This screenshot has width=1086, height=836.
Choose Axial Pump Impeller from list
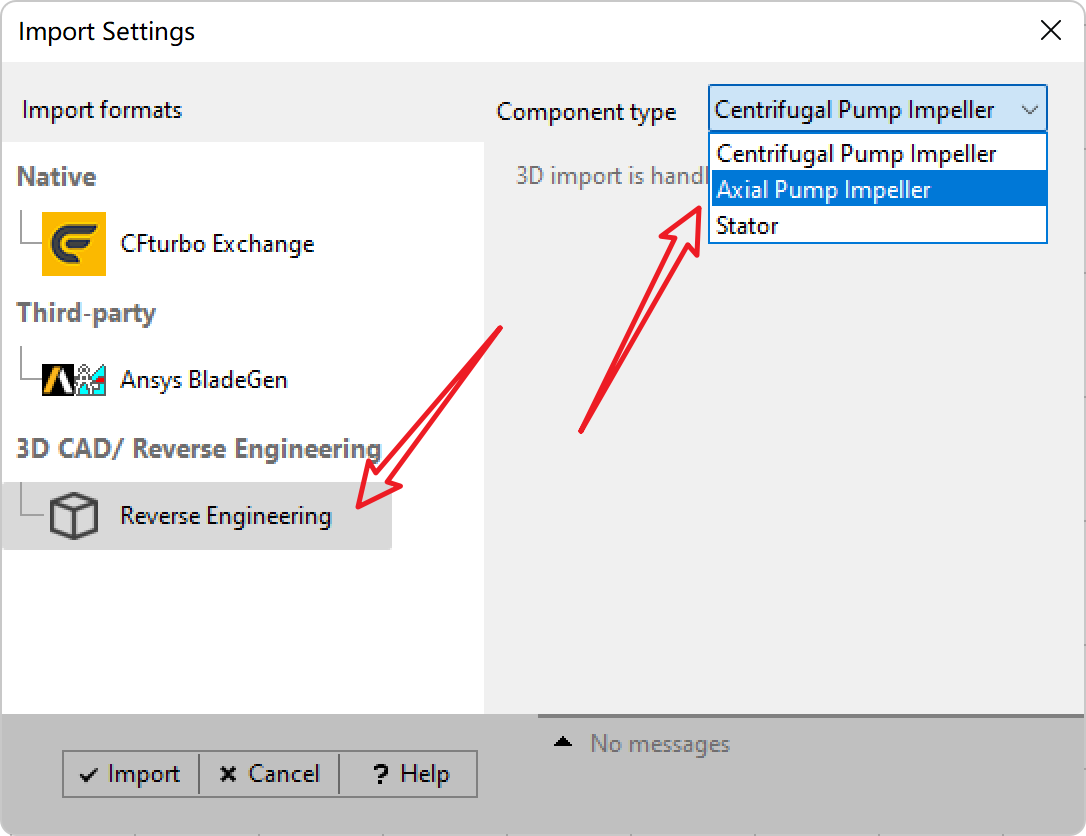click(x=878, y=189)
